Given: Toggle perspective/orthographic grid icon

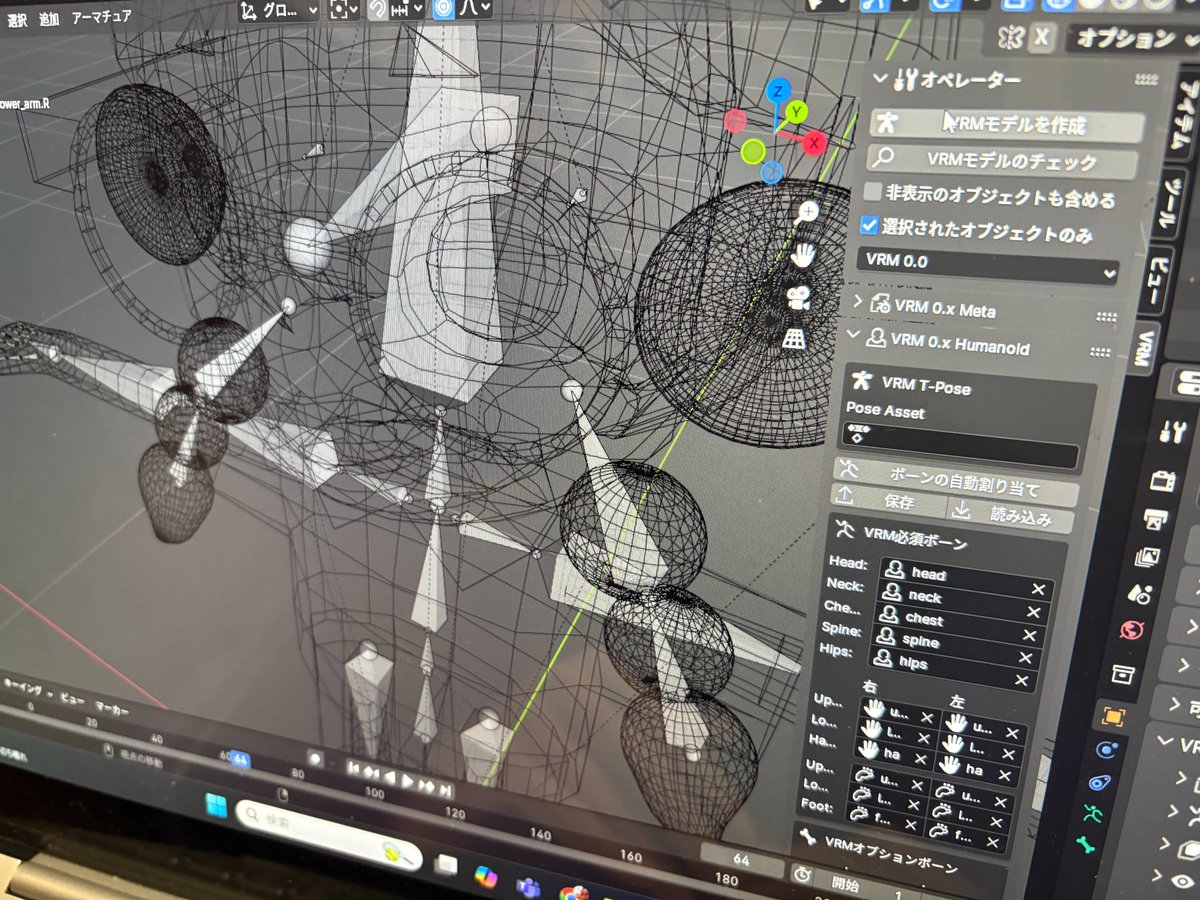Looking at the screenshot, I should (792, 339).
